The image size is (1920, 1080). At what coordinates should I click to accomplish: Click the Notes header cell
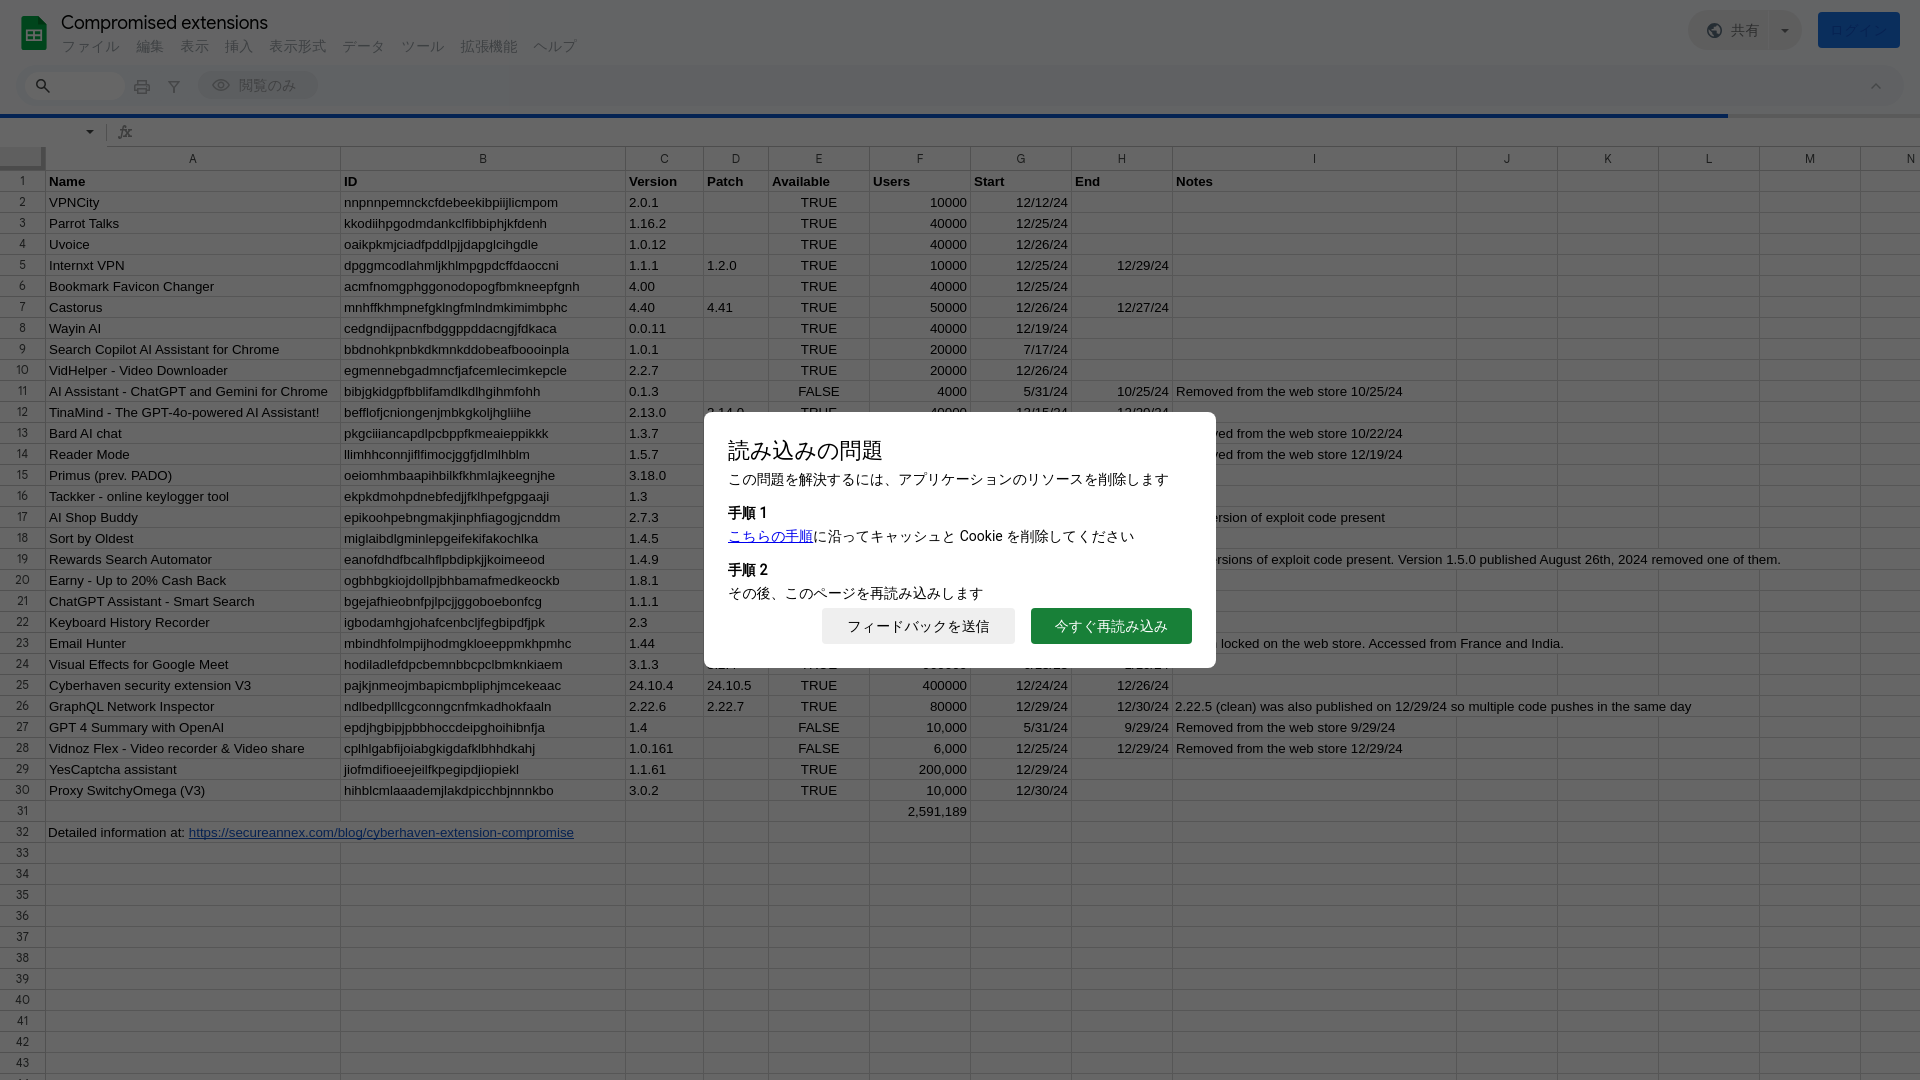pos(1314,182)
